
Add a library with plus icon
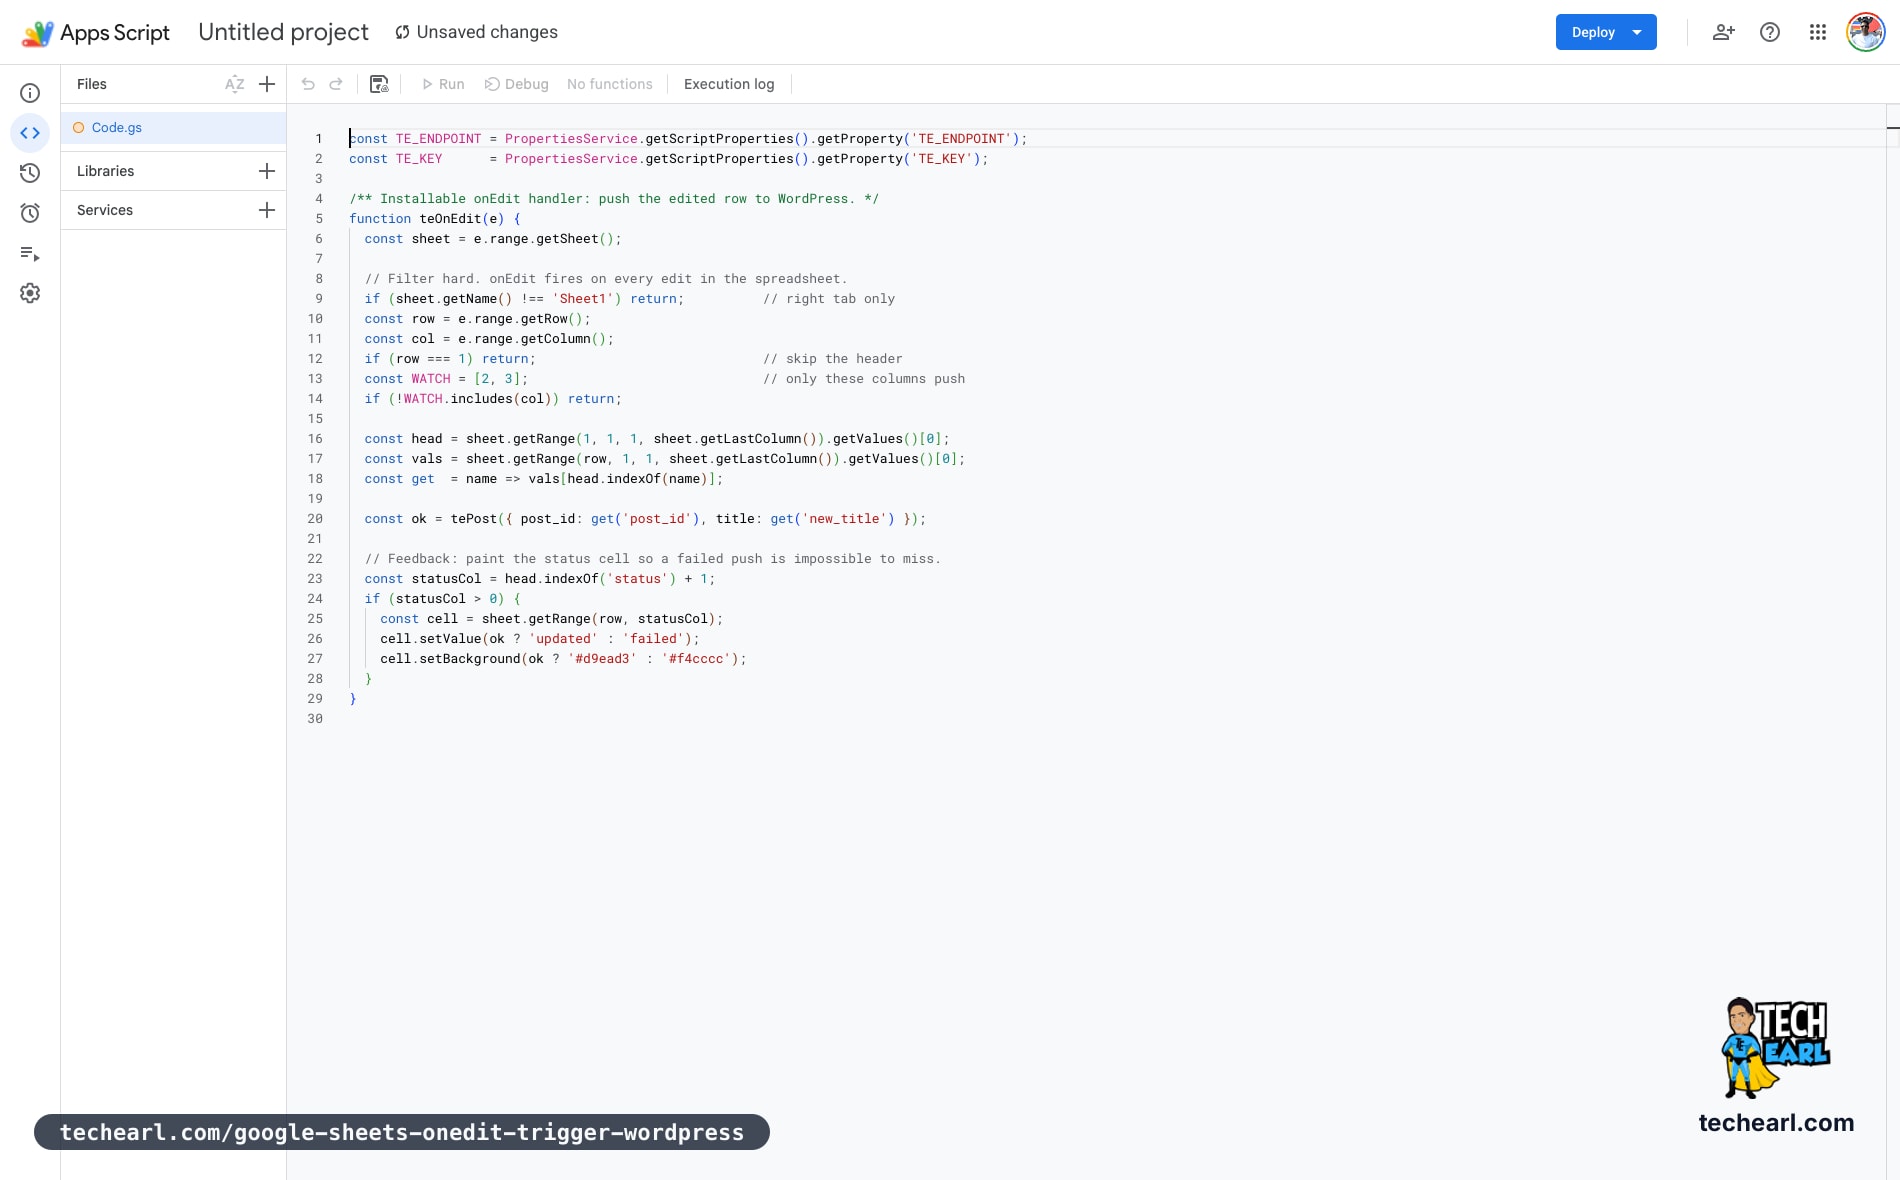[x=267, y=171]
